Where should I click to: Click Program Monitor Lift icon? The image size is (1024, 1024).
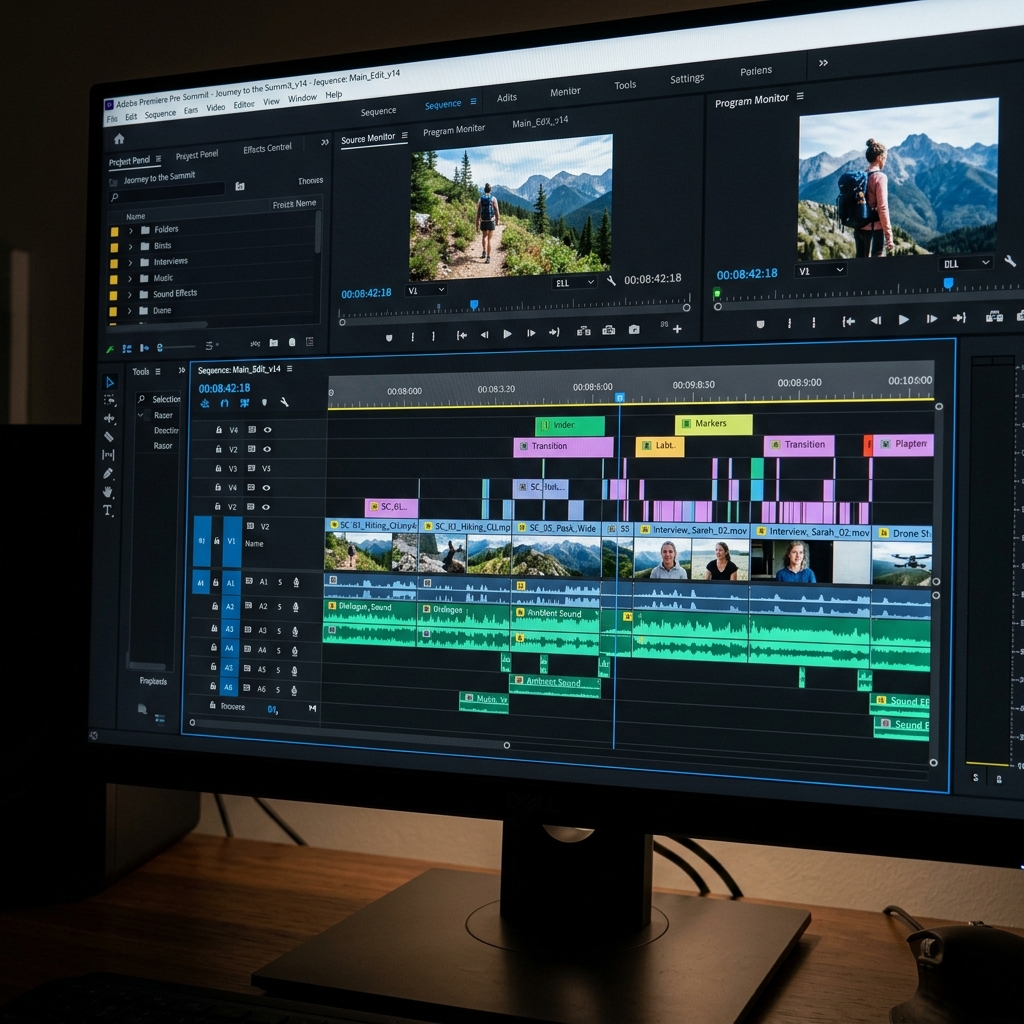994,317
